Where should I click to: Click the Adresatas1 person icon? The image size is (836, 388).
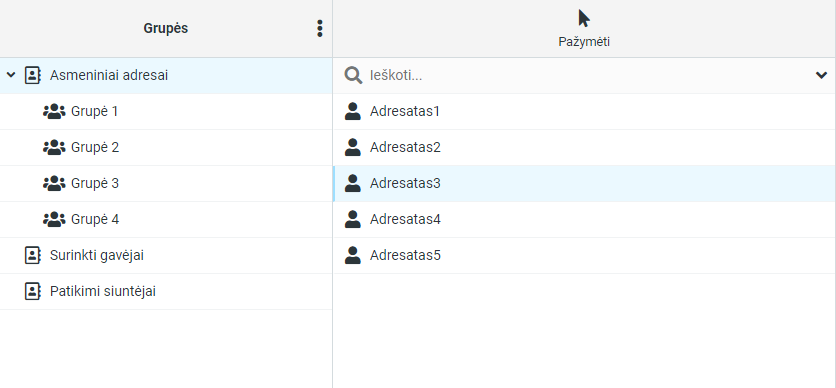[352, 111]
